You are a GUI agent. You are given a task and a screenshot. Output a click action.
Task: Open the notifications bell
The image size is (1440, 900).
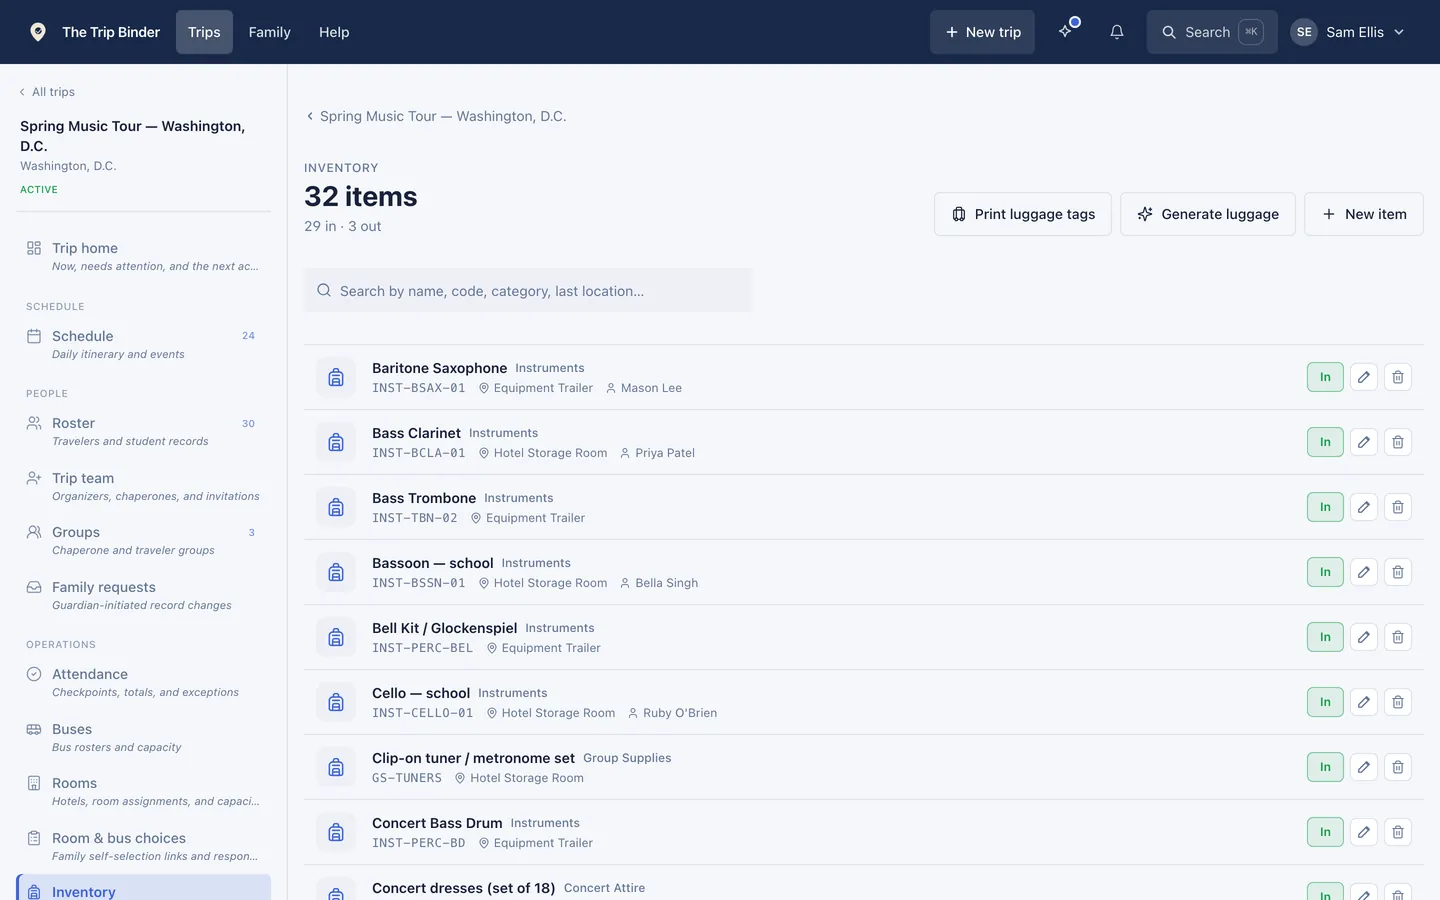pos(1117,32)
